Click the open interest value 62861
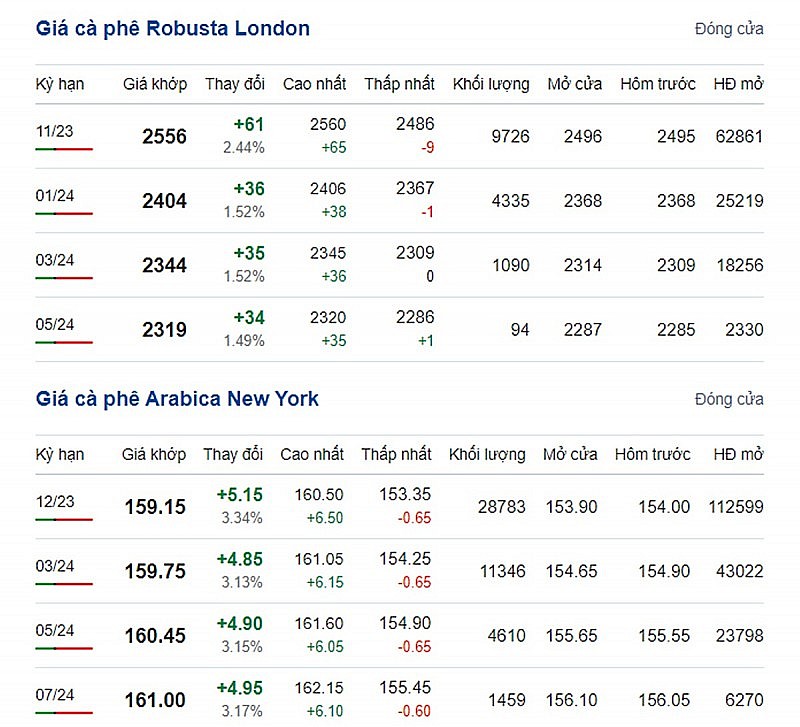 point(739,137)
